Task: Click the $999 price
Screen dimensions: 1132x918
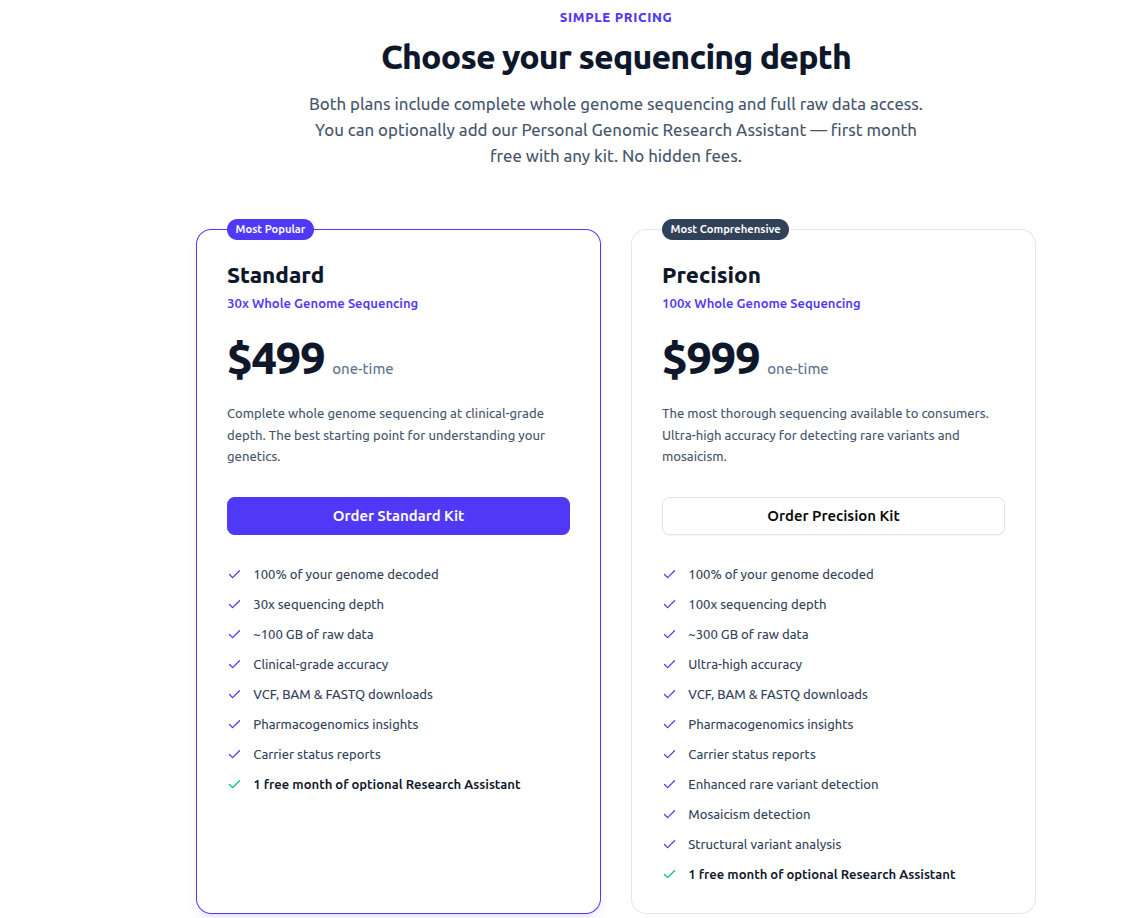Action: pyautogui.click(x=711, y=358)
